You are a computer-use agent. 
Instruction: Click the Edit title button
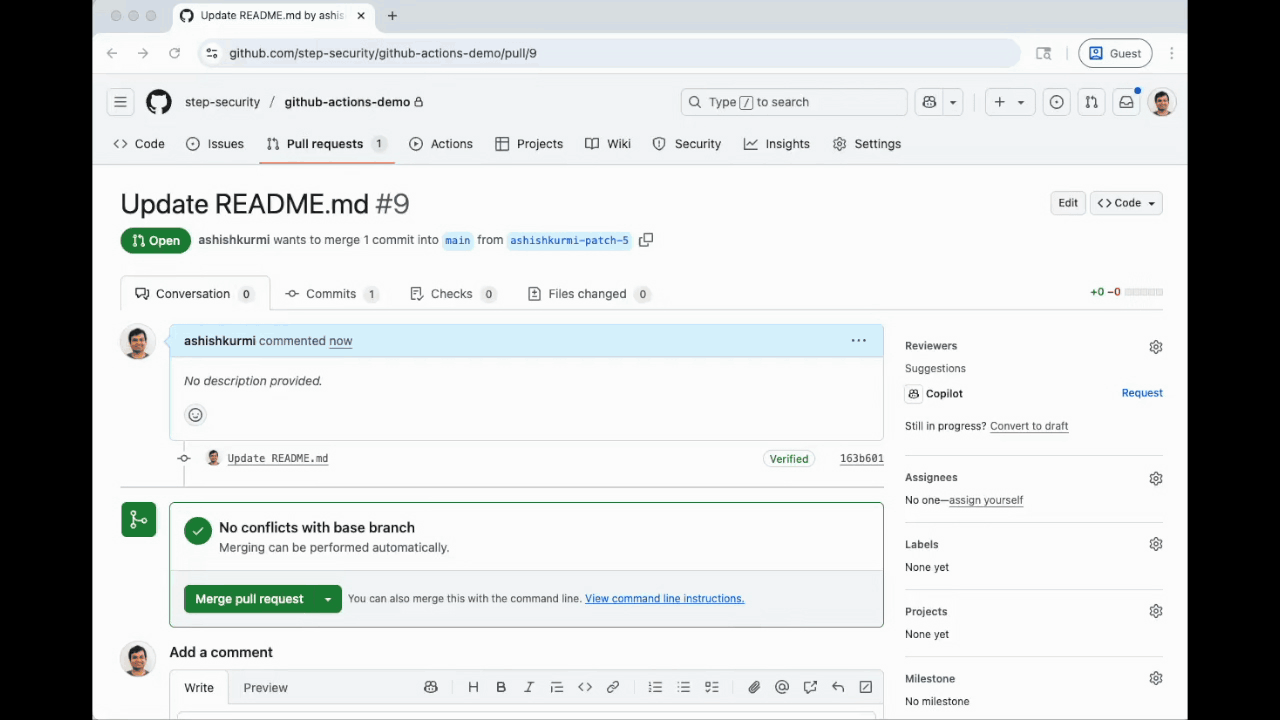pyautogui.click(x=1068, y=203)
